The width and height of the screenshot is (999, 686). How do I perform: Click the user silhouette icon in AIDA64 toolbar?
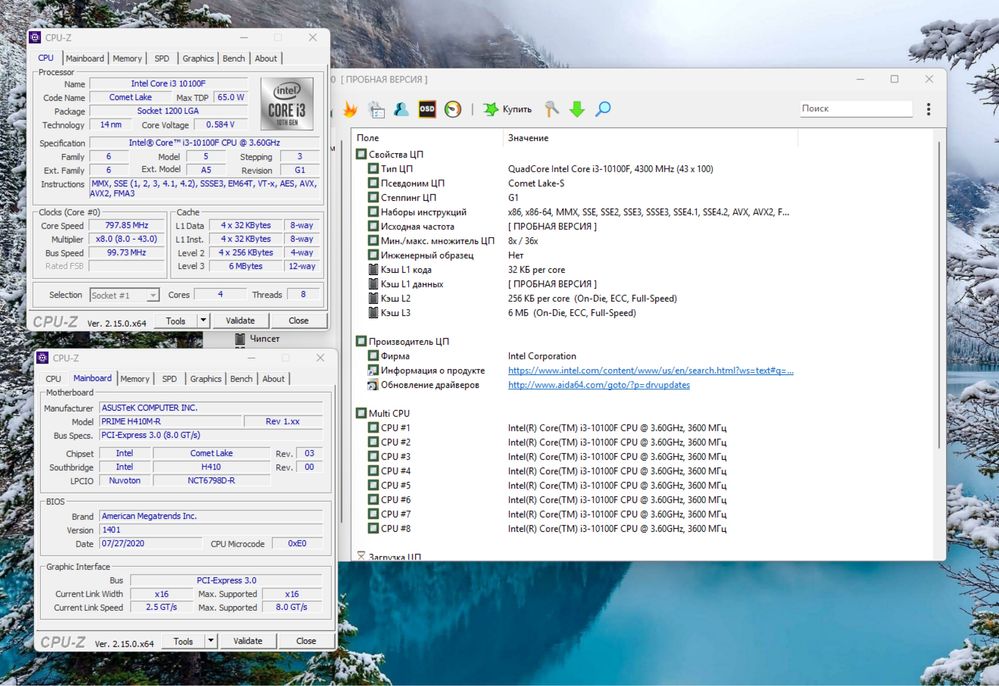point(401,109)
